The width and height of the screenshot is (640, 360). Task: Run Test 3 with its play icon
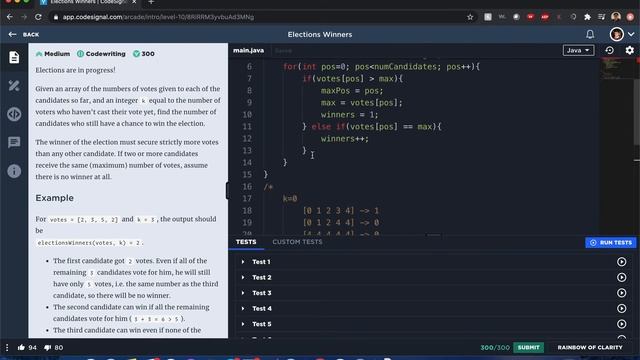tap(621, 293)
